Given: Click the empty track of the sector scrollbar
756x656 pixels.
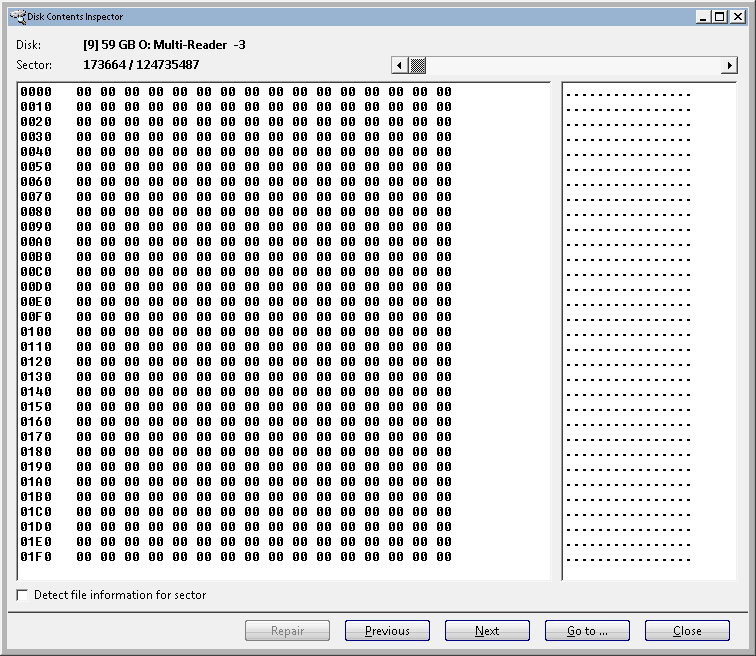Looking at the screenshot, I should [x=570, y=66].
